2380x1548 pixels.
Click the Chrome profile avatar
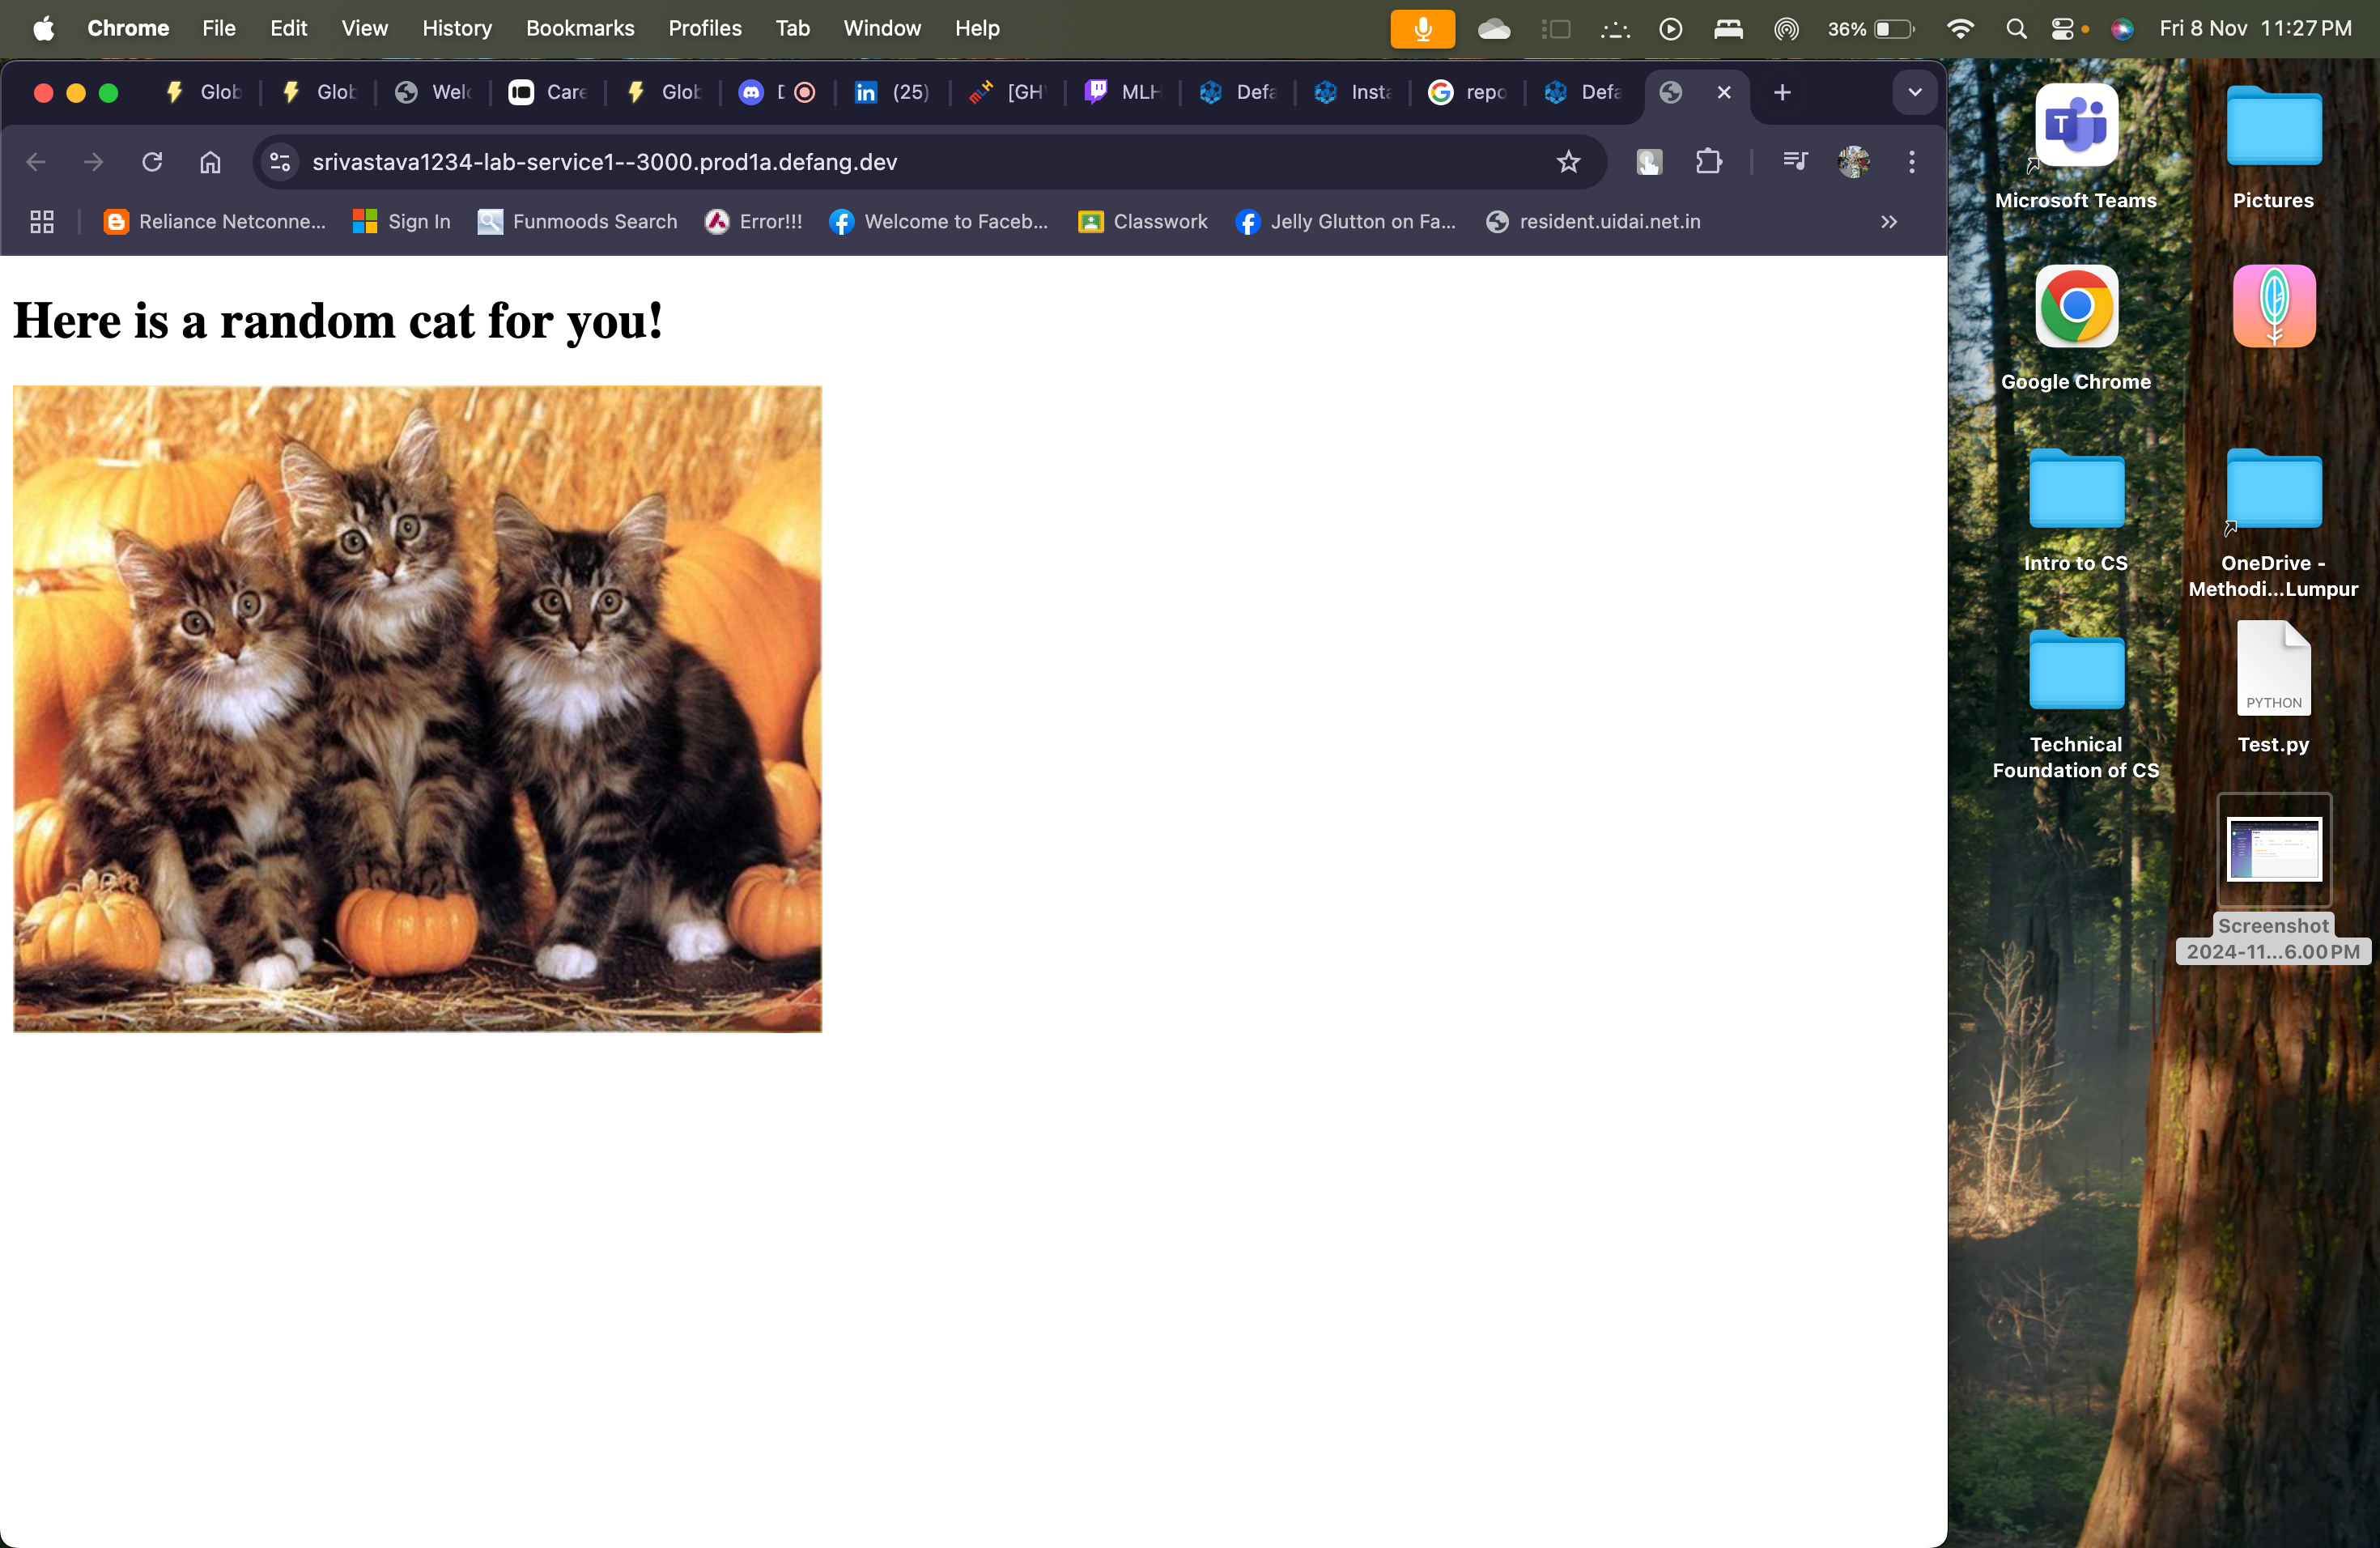pyautogui.click(x=1853, y=162)
